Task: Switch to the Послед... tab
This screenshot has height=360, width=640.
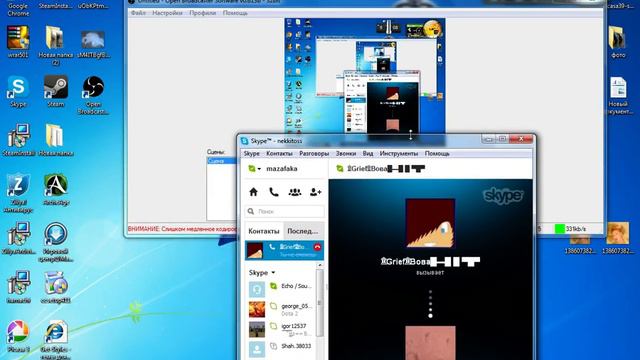Action: 303,231
